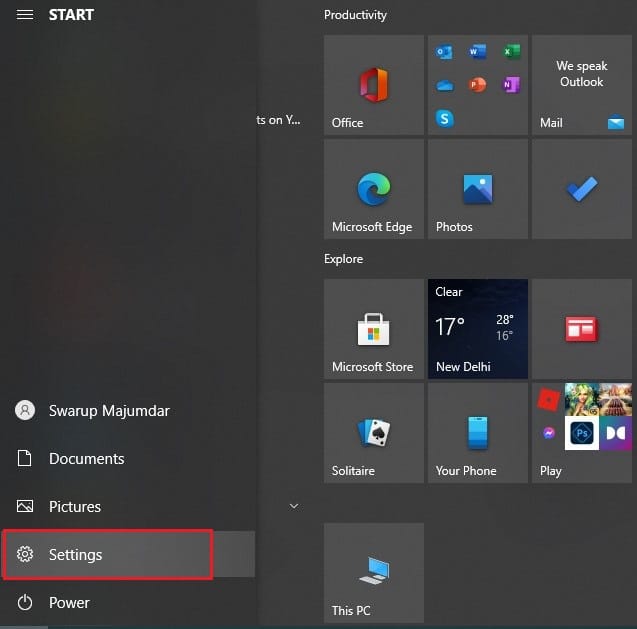The width and height of the screenshot is (637, 629).
Task: Open the red News tile
Action: point(582,329)
